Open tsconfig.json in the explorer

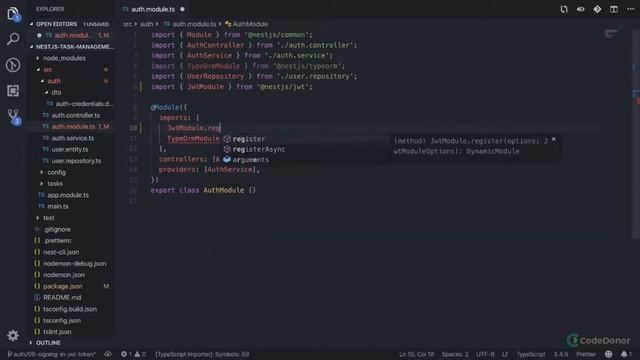tap(62, 320)
